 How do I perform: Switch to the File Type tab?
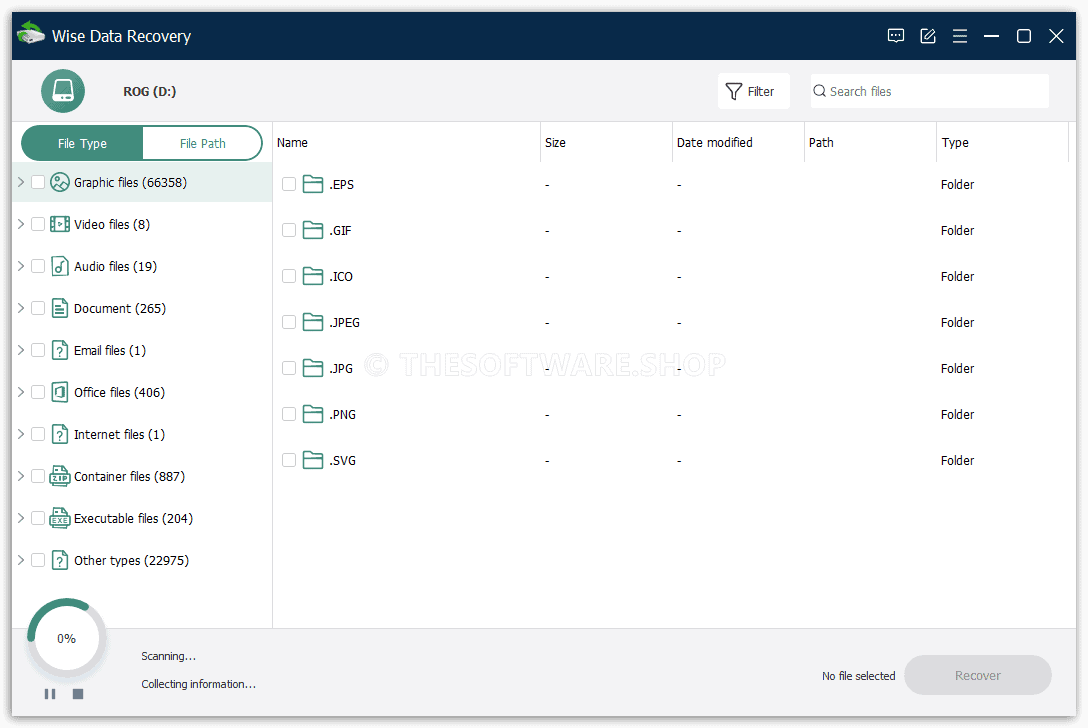pyautogui.click(x=82, y=144)
